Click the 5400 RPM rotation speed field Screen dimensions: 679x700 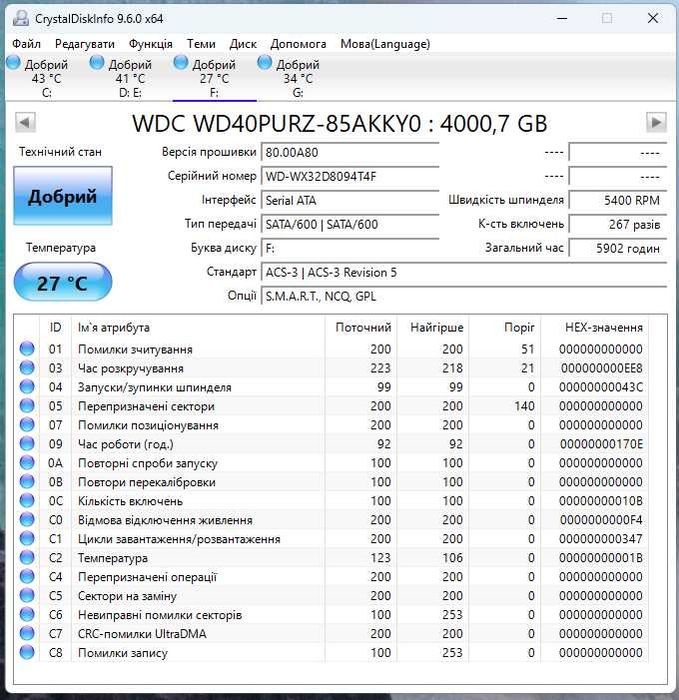point(618,200)
